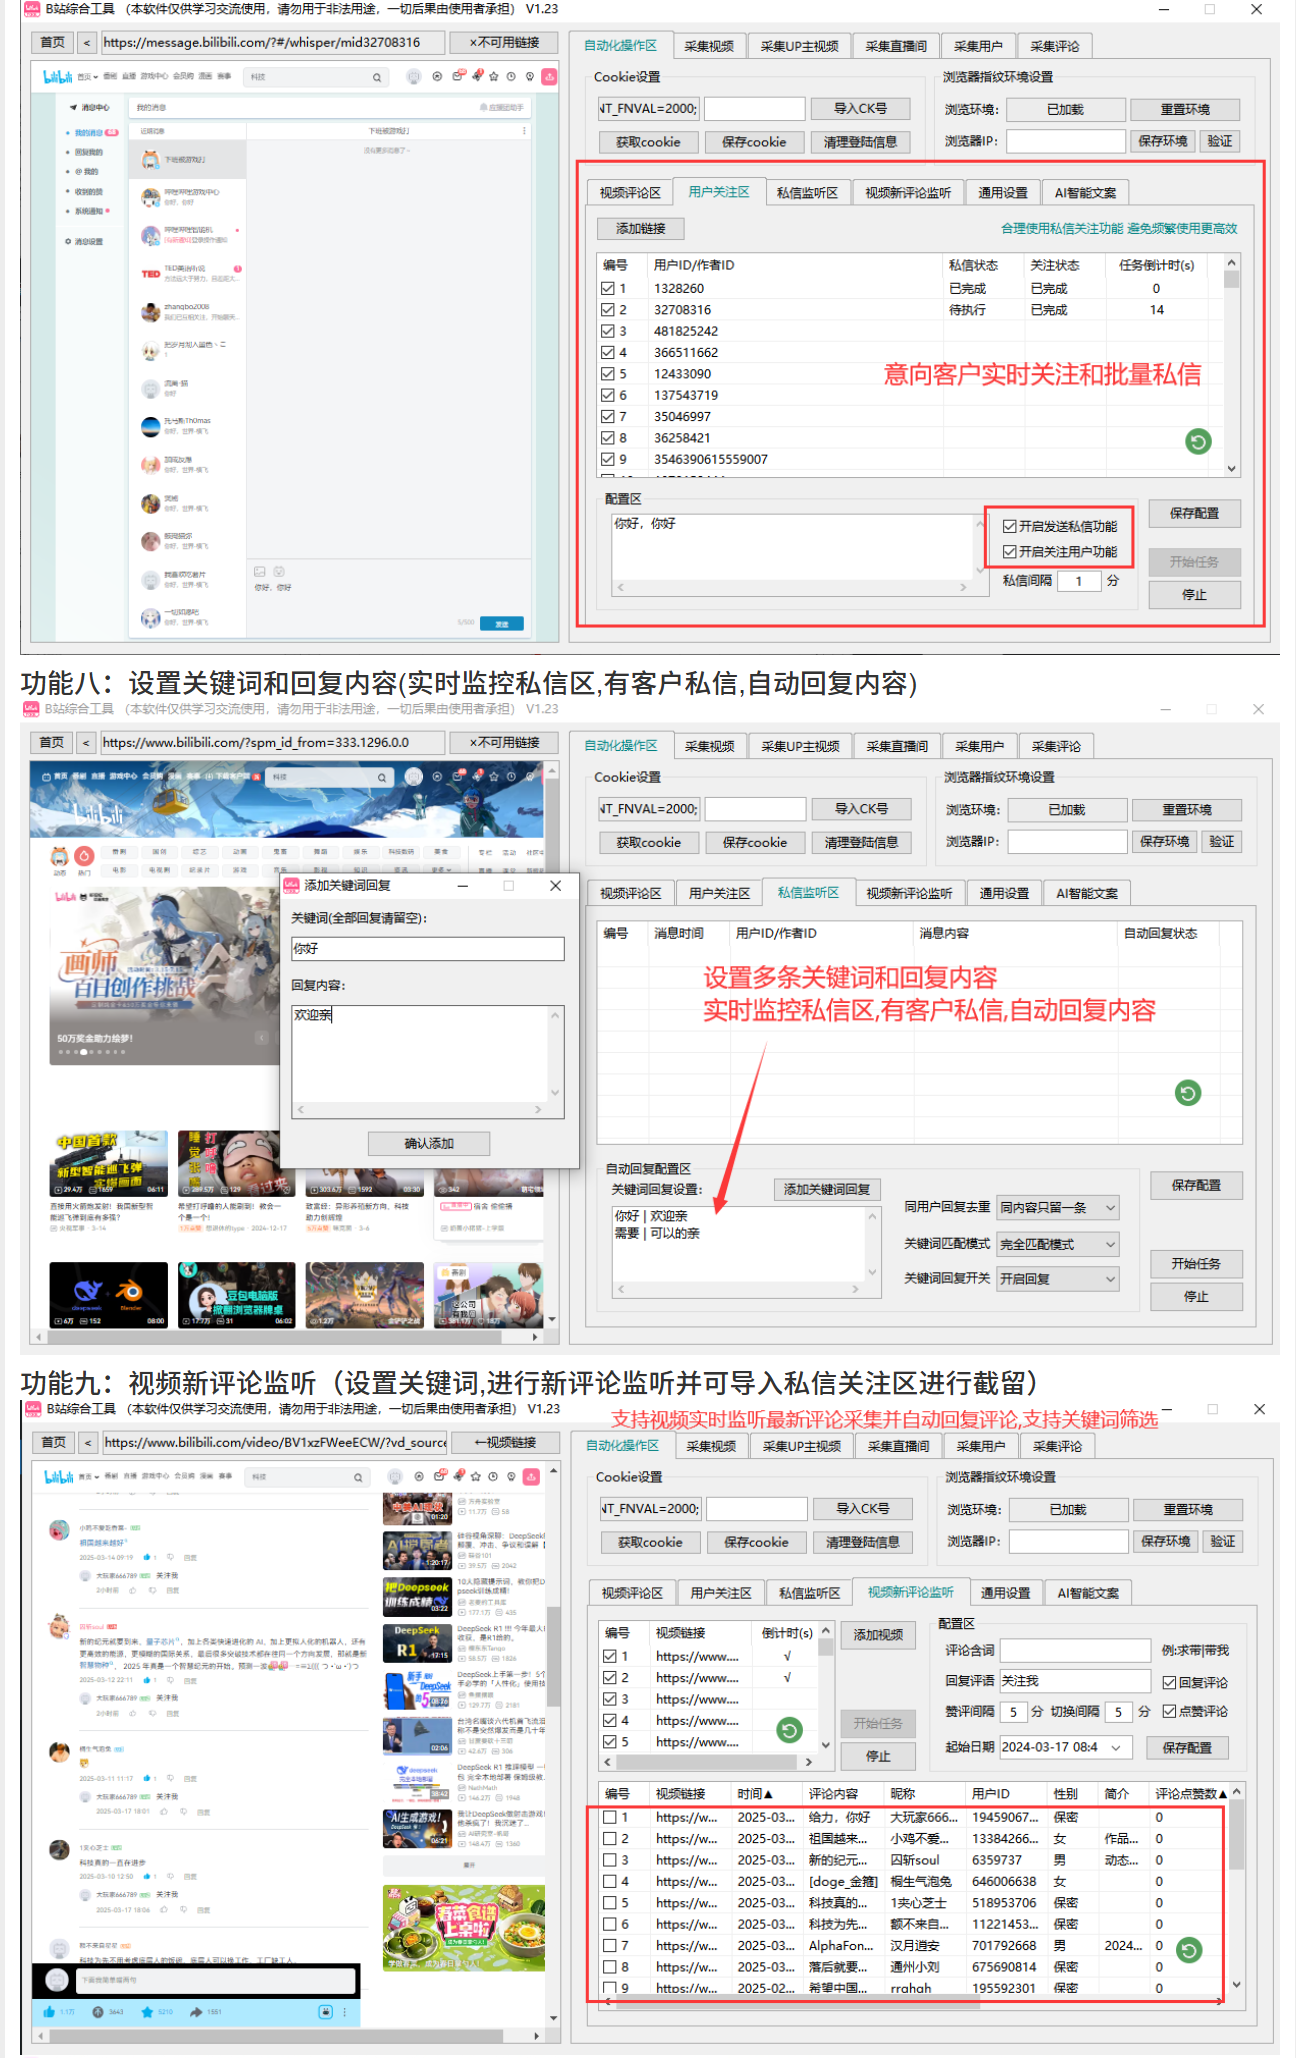Open 关键词匹配模式 dropdown
The width and height of the screenshot is (1296, 2058).
click(1058, 1244)
